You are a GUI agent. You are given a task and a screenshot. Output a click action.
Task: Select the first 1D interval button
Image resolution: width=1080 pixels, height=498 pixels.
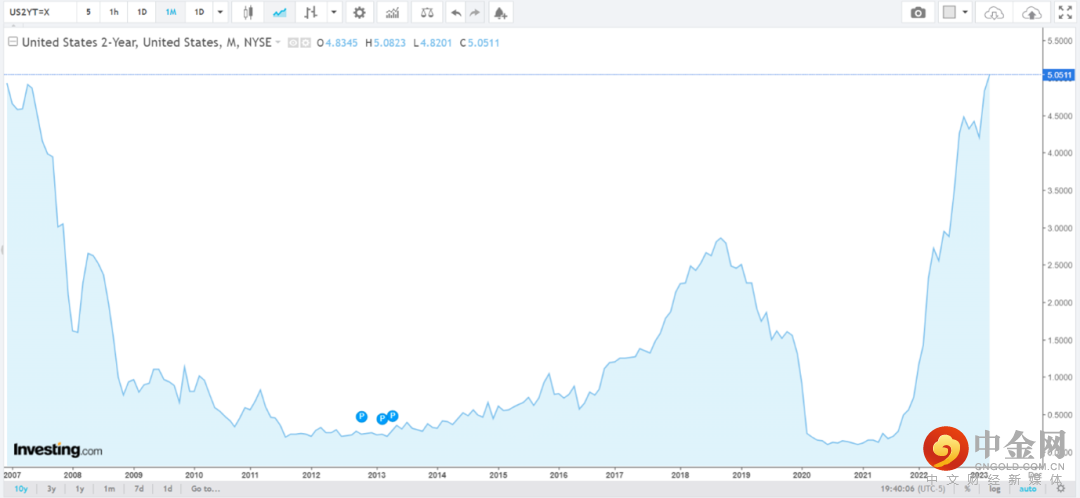(142, 12)
